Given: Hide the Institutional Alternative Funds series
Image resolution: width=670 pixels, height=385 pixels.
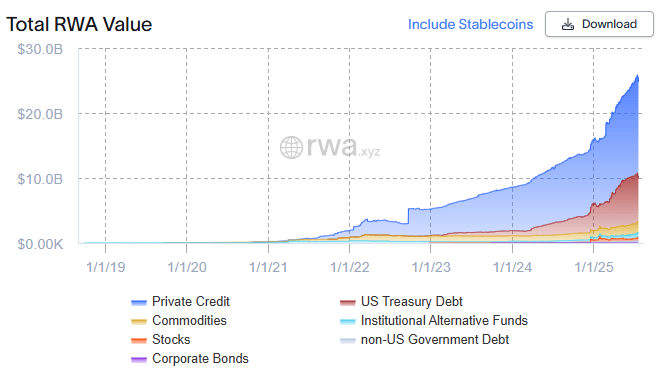Looking at the screenshot, I should 434,320.
